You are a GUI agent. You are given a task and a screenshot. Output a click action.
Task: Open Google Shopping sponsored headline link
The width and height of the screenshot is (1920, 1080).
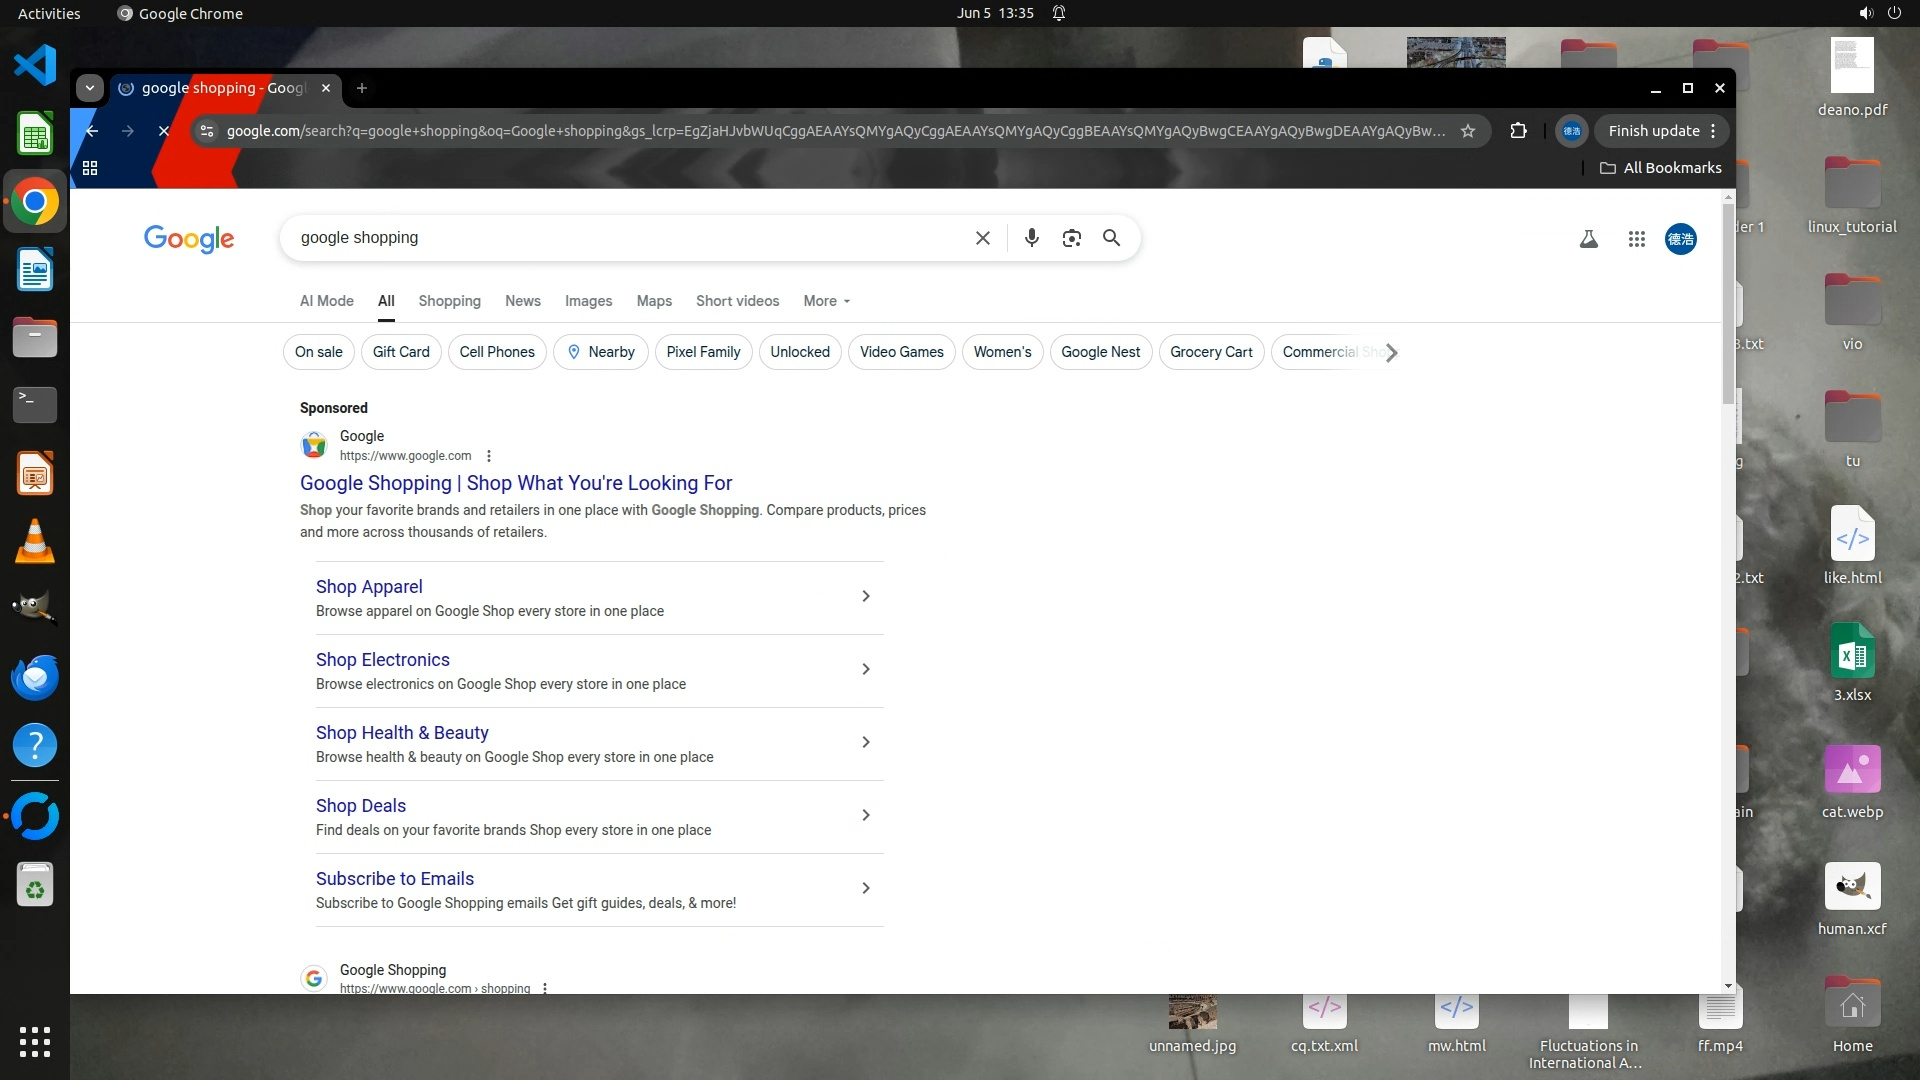tap(516, 483)
